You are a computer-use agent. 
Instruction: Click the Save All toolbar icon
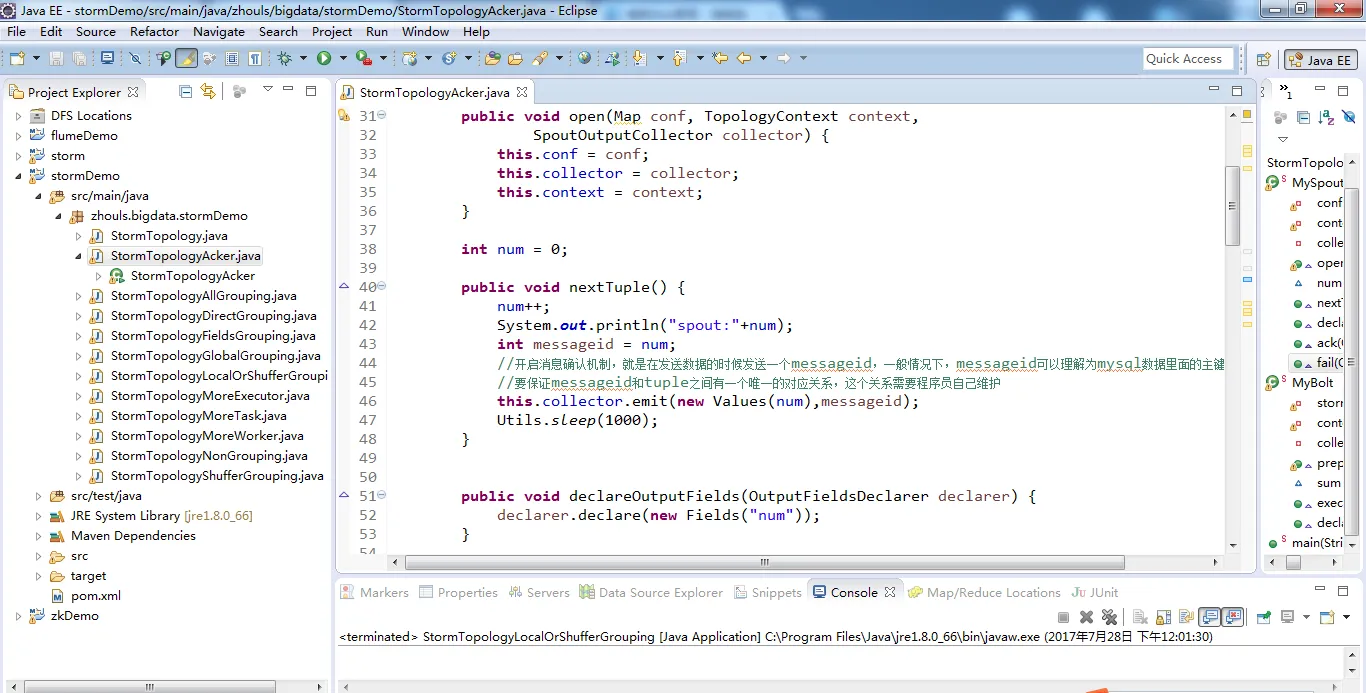(78, 59)
